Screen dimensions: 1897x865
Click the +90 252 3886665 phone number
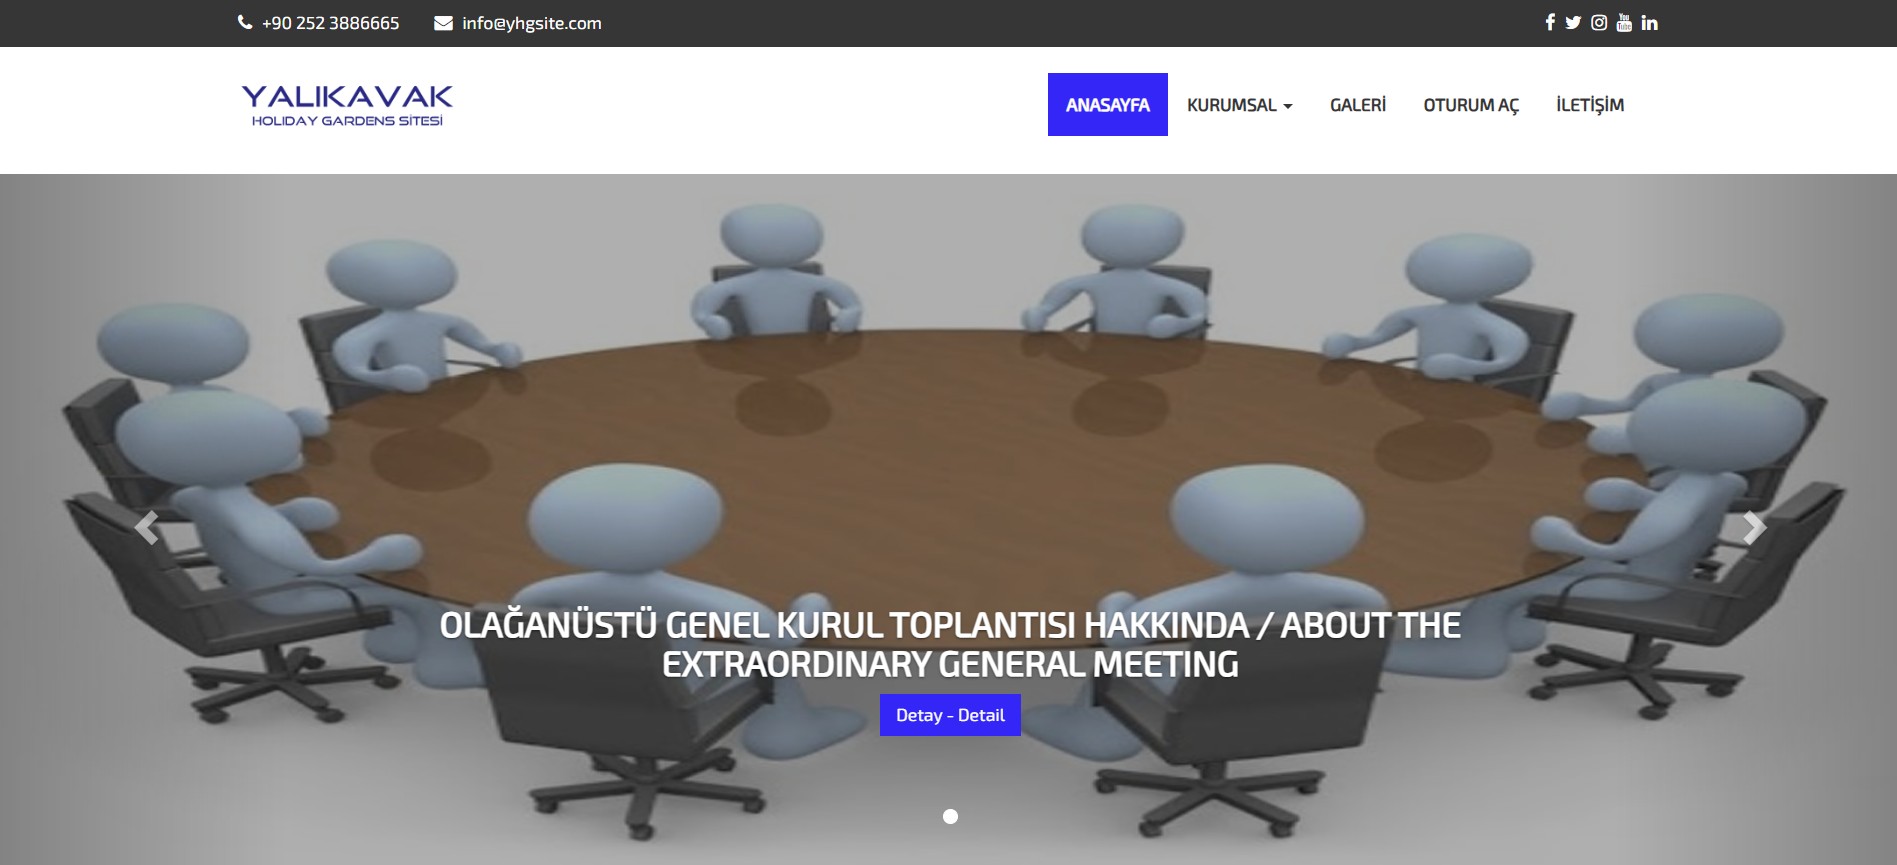pyautogui.click(x=331, y=23)
